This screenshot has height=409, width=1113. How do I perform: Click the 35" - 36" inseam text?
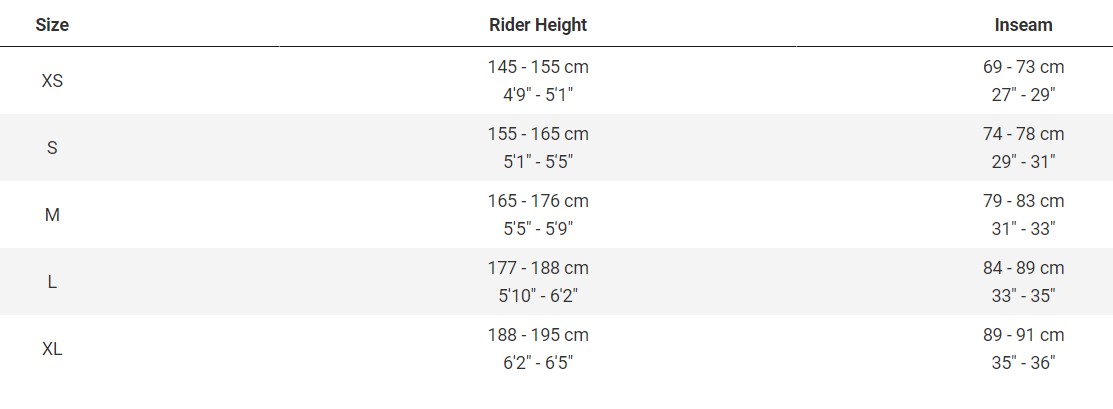click(1023, 362)
